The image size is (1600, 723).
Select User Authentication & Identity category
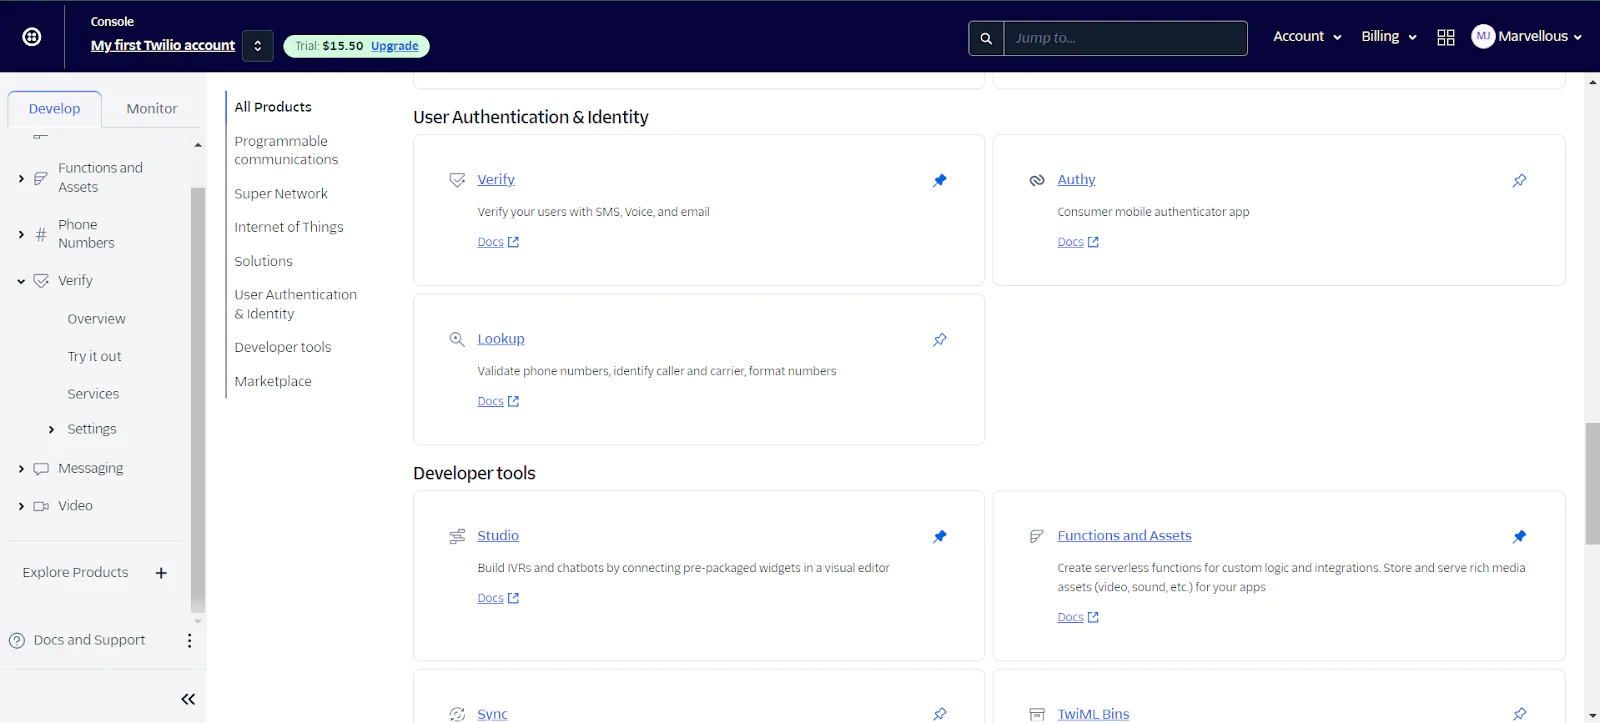296,304
